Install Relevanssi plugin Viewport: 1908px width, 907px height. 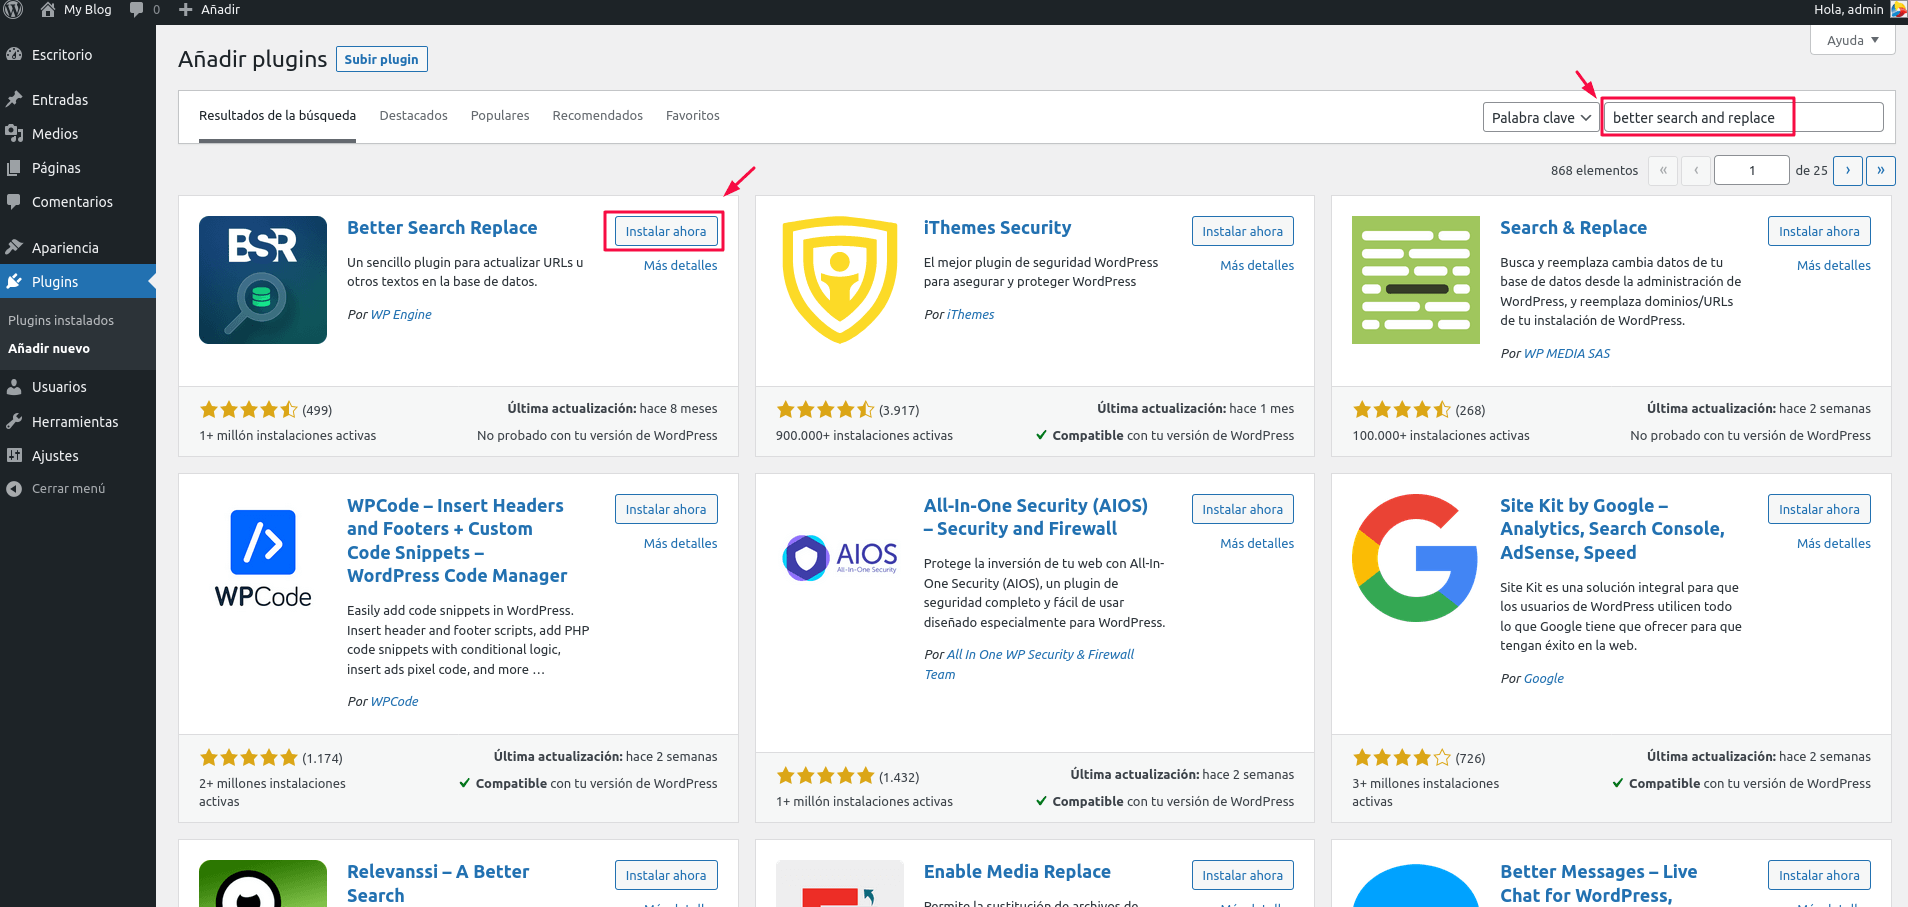666,875
